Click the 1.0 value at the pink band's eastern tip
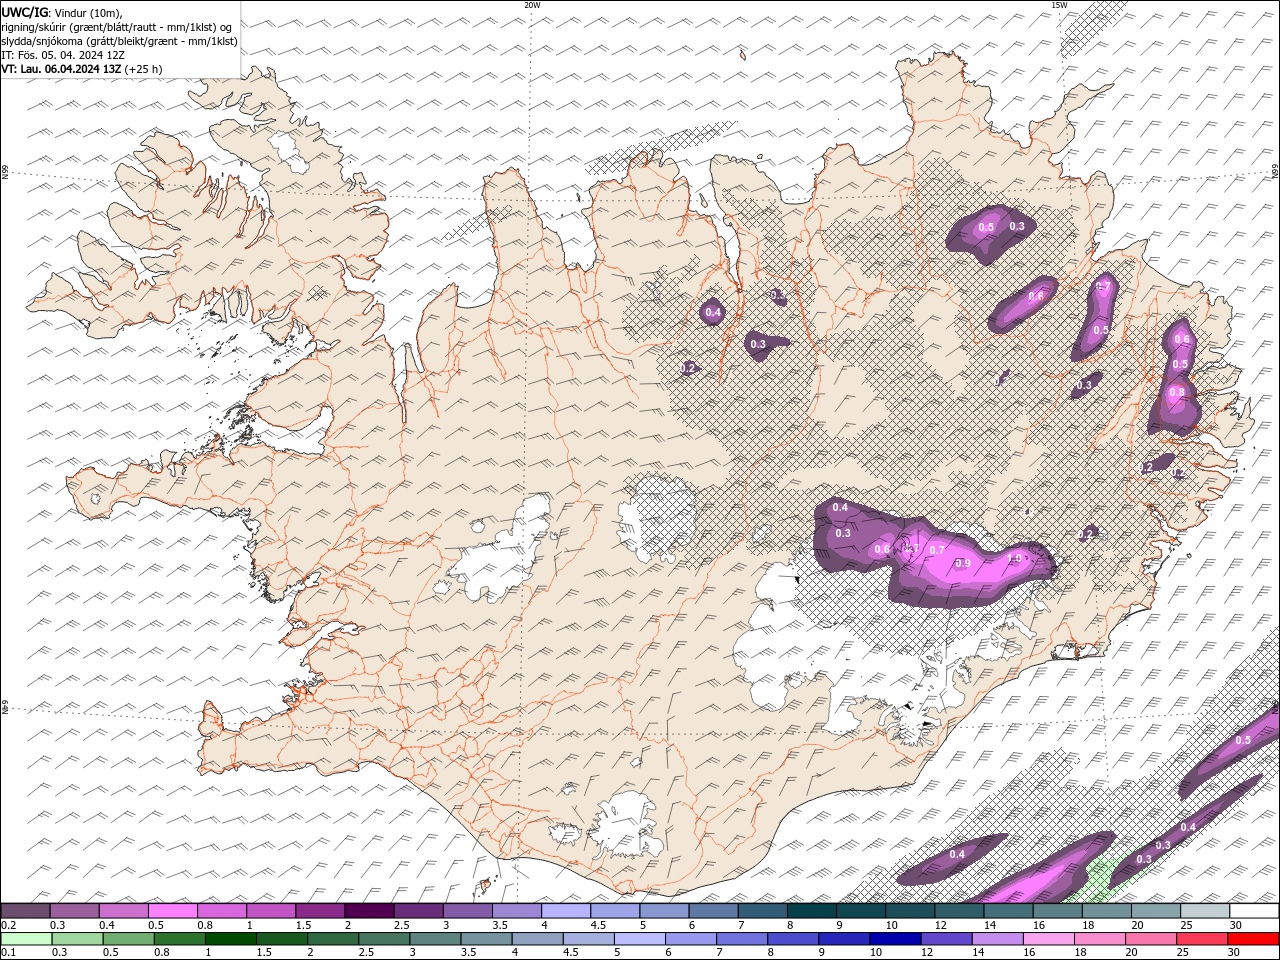Viewport: 1280px width, 960px height. [1016, 558]
